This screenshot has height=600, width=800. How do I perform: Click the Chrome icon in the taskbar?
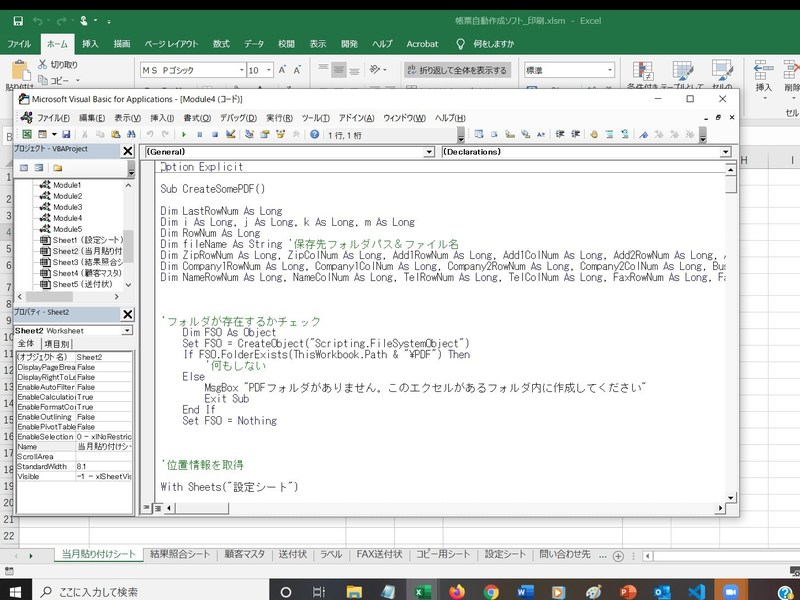[491, 591]
